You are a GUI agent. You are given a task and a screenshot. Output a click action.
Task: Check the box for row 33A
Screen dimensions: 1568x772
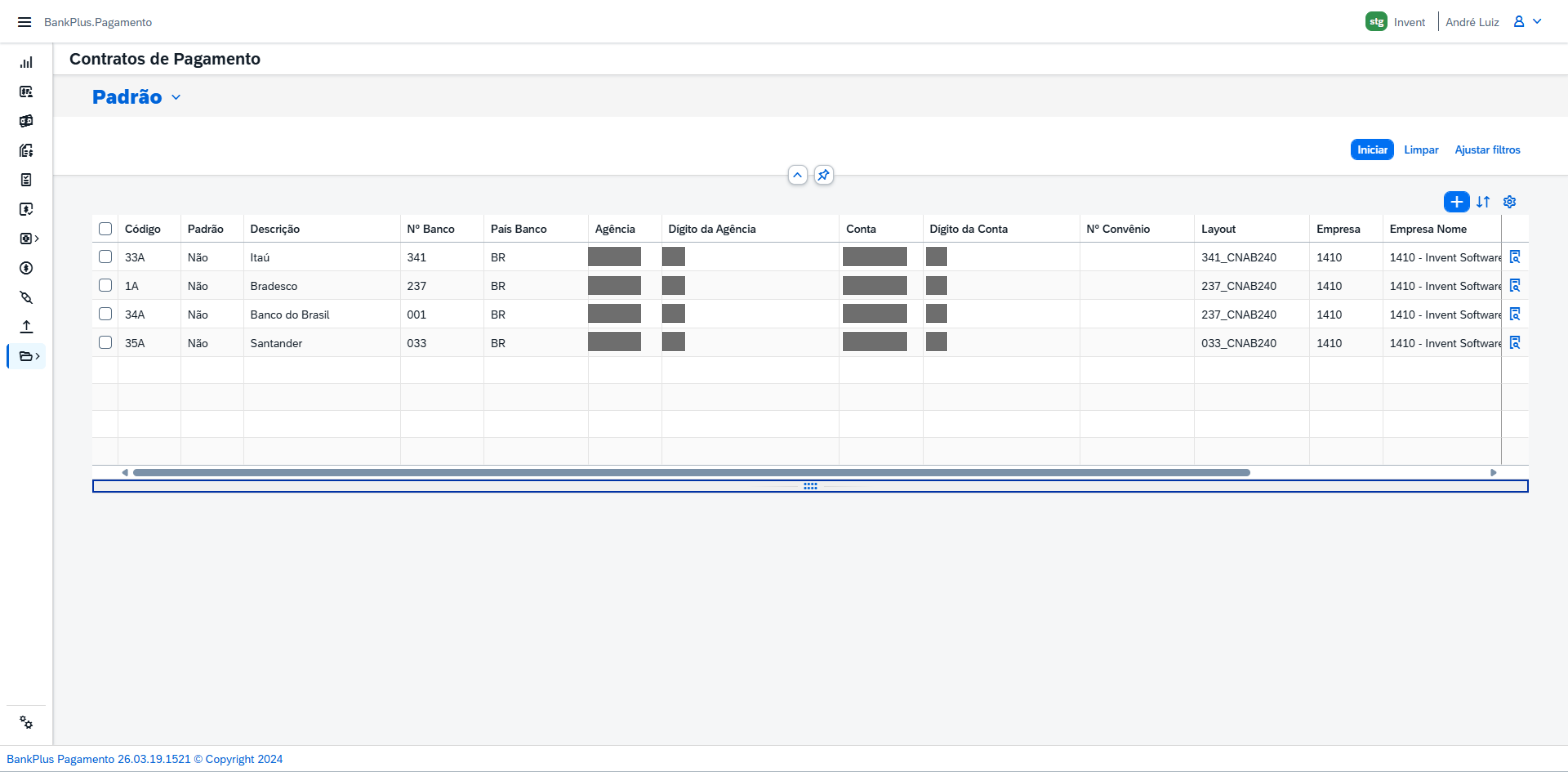click(105, 257)
